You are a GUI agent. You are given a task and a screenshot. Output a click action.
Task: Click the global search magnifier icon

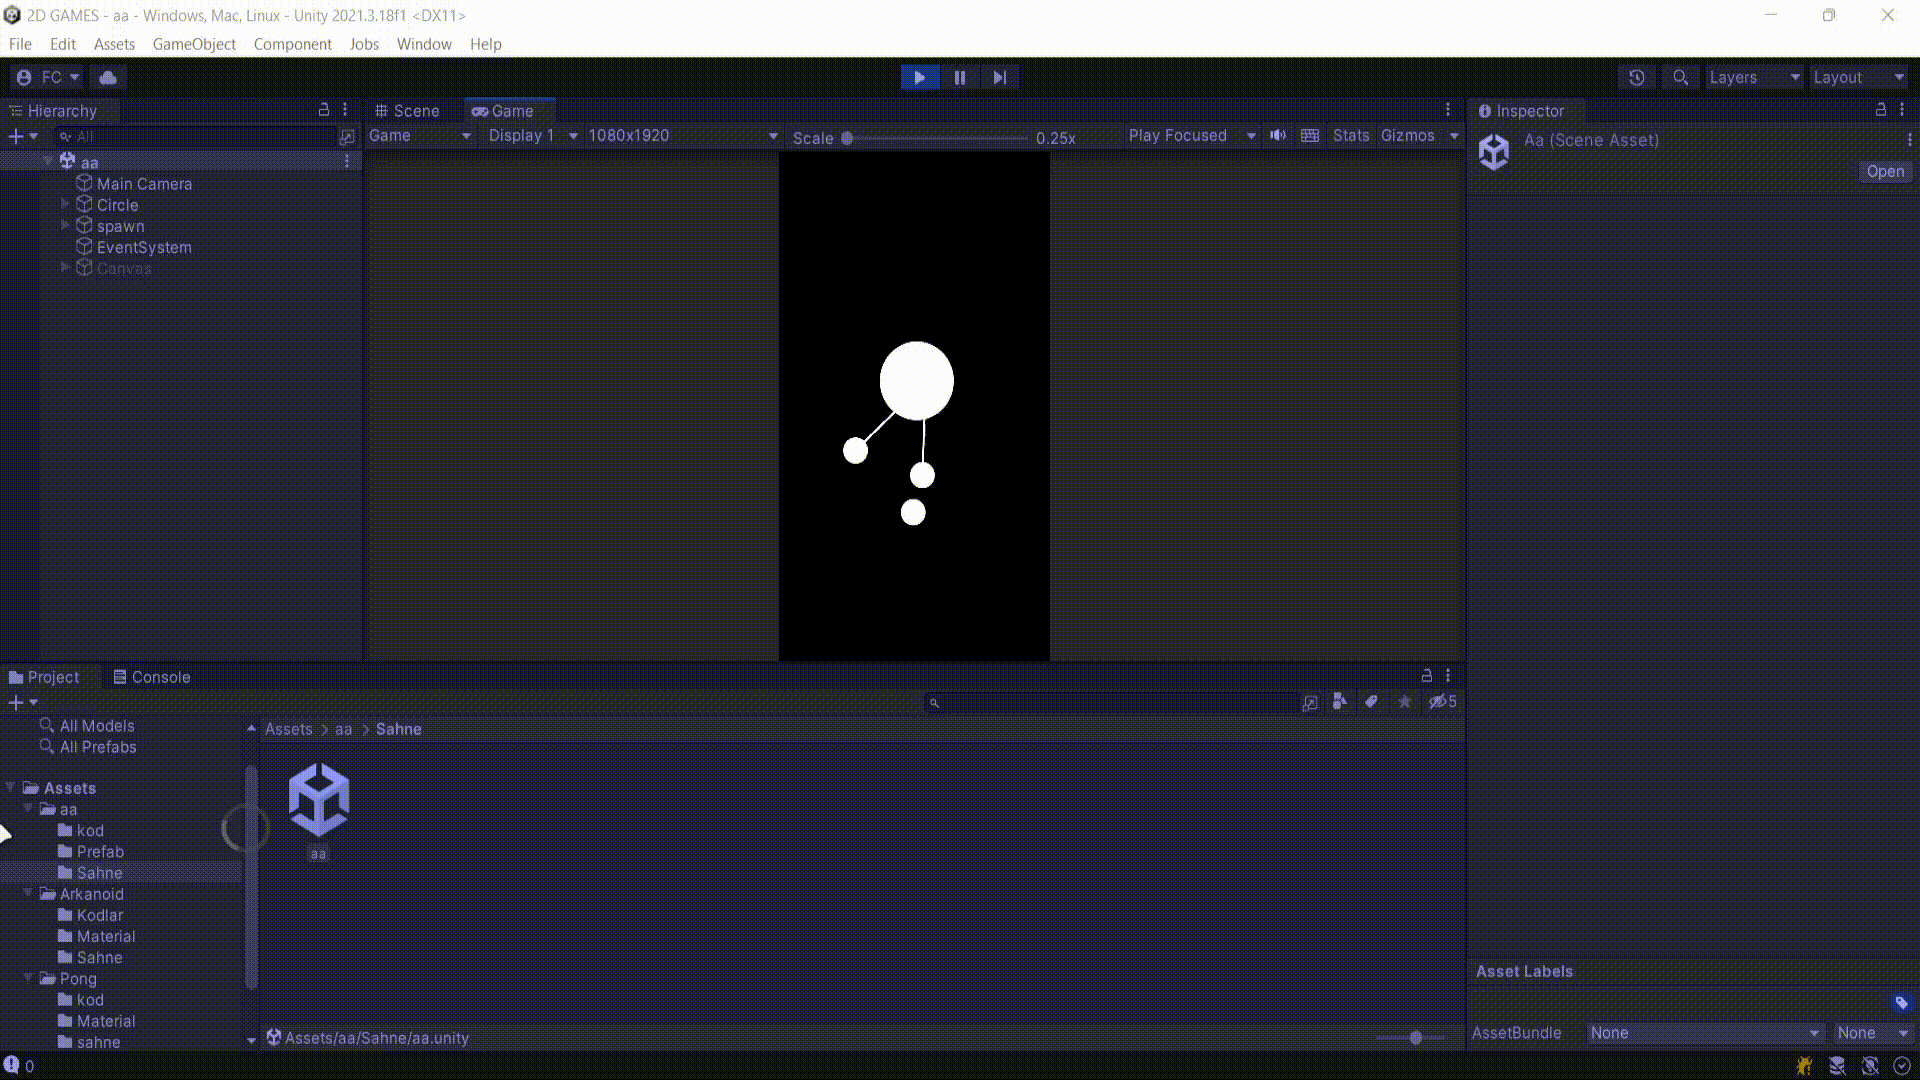click(1681, 77)
